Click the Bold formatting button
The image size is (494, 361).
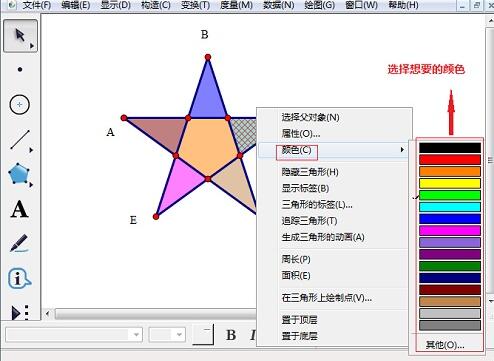point(231,335)
